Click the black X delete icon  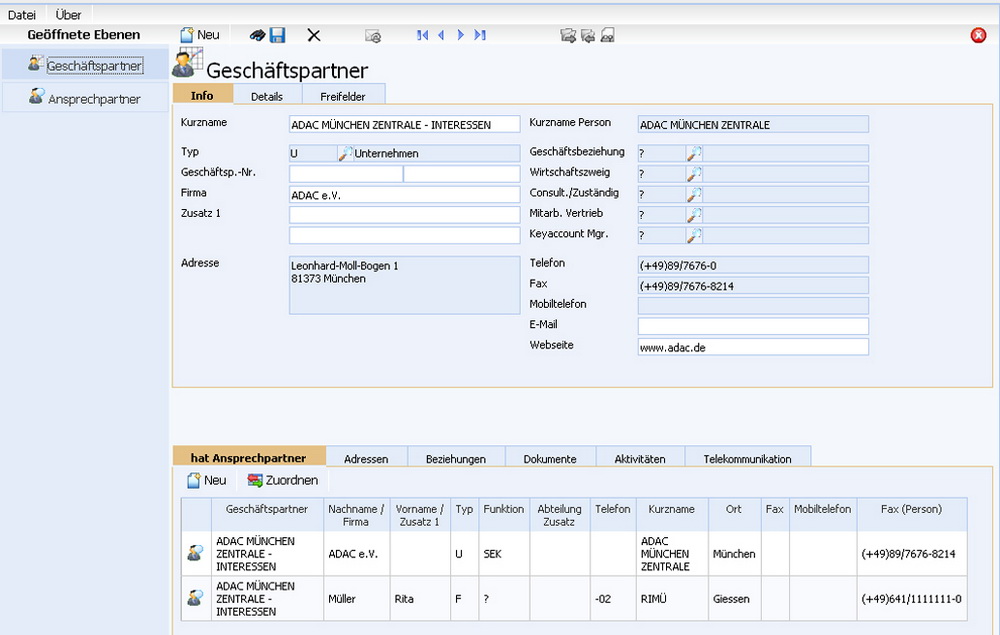[x=314, y=35]
